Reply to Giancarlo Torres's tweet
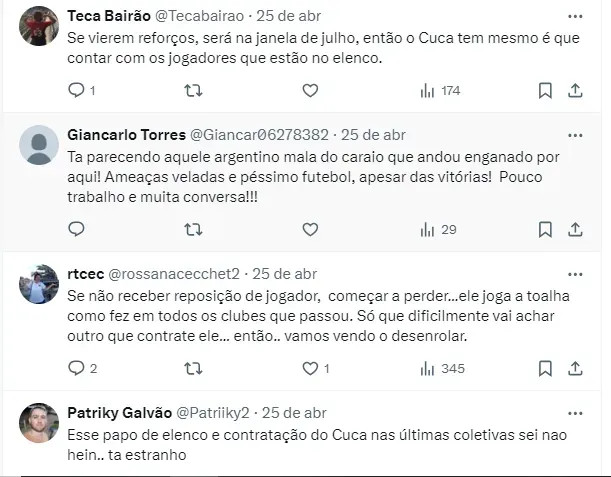Image resolution: width=611 pixels, height=477 pixels. click(77, 229)
